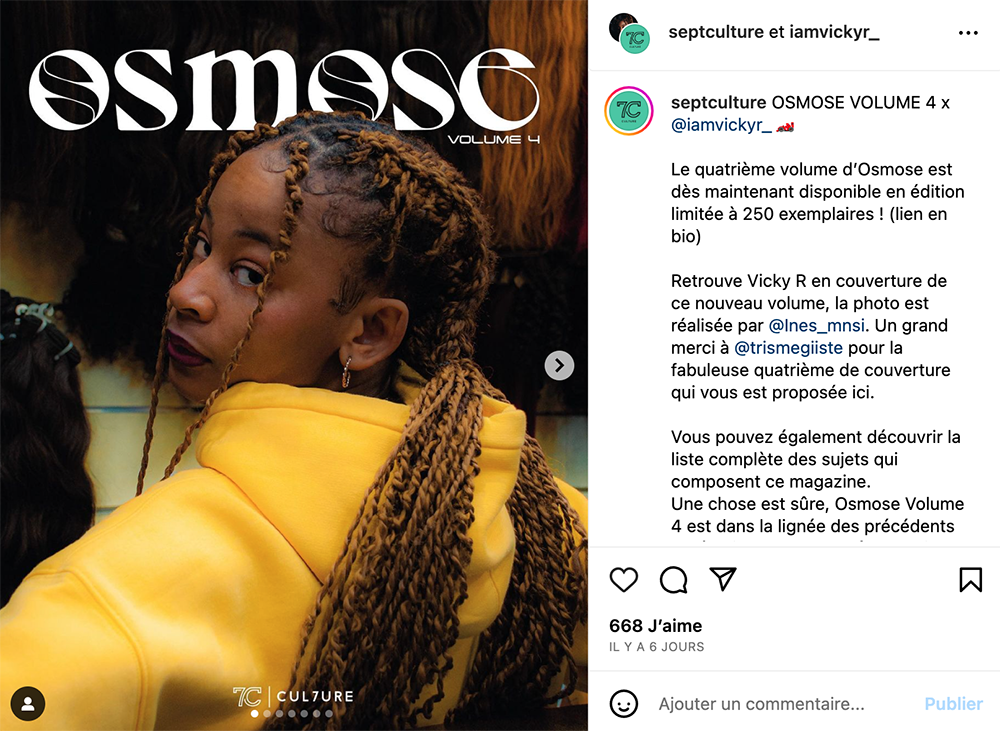Open the three-dot more options menu

coord(968,33)
